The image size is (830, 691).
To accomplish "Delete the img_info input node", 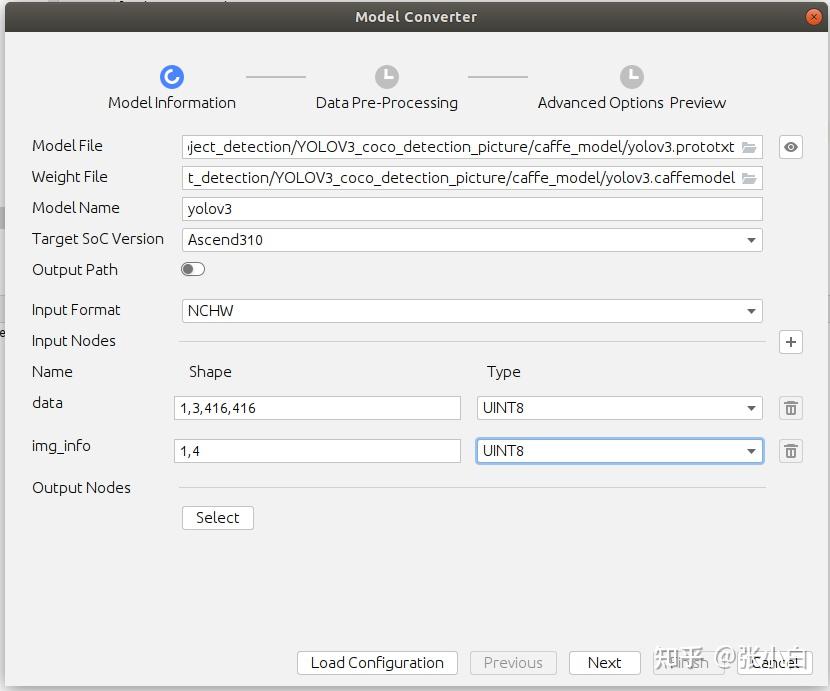I will click(791, 451).
